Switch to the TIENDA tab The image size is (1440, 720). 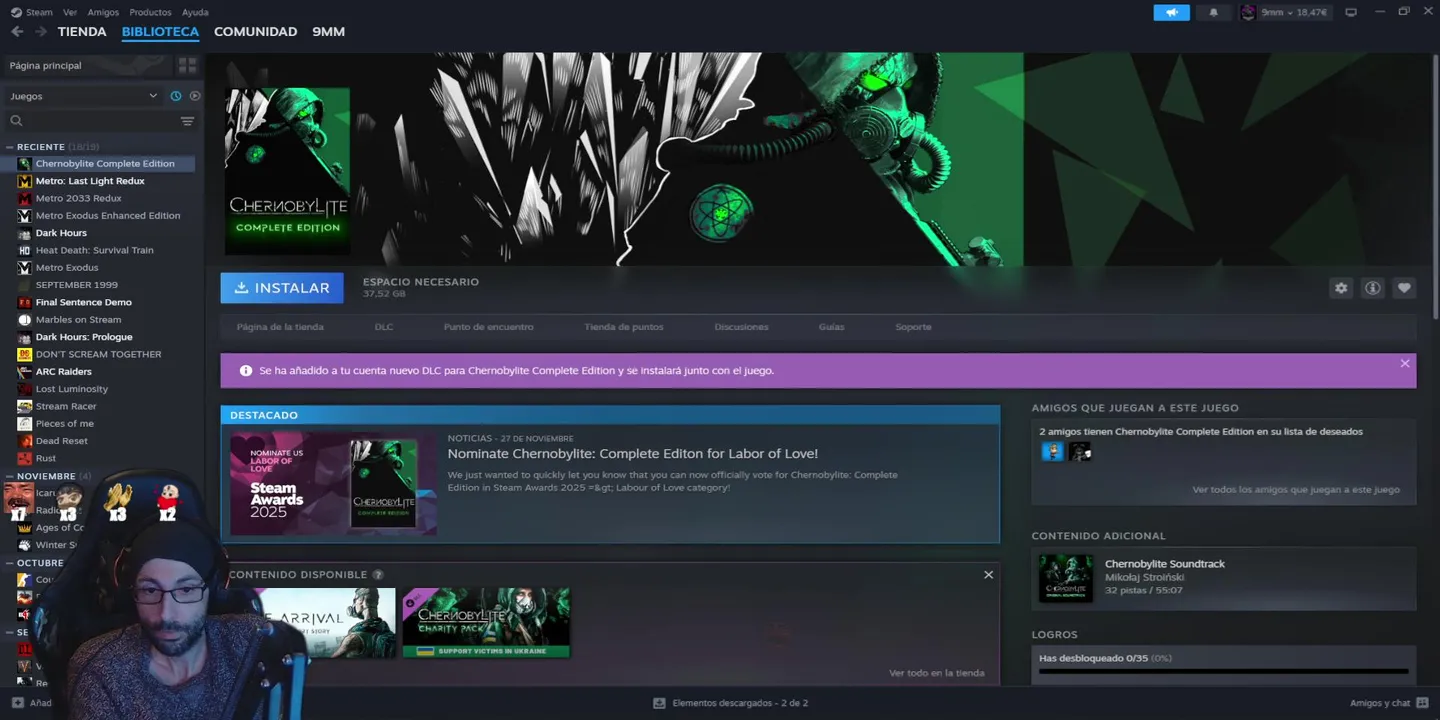click(82, 32)
